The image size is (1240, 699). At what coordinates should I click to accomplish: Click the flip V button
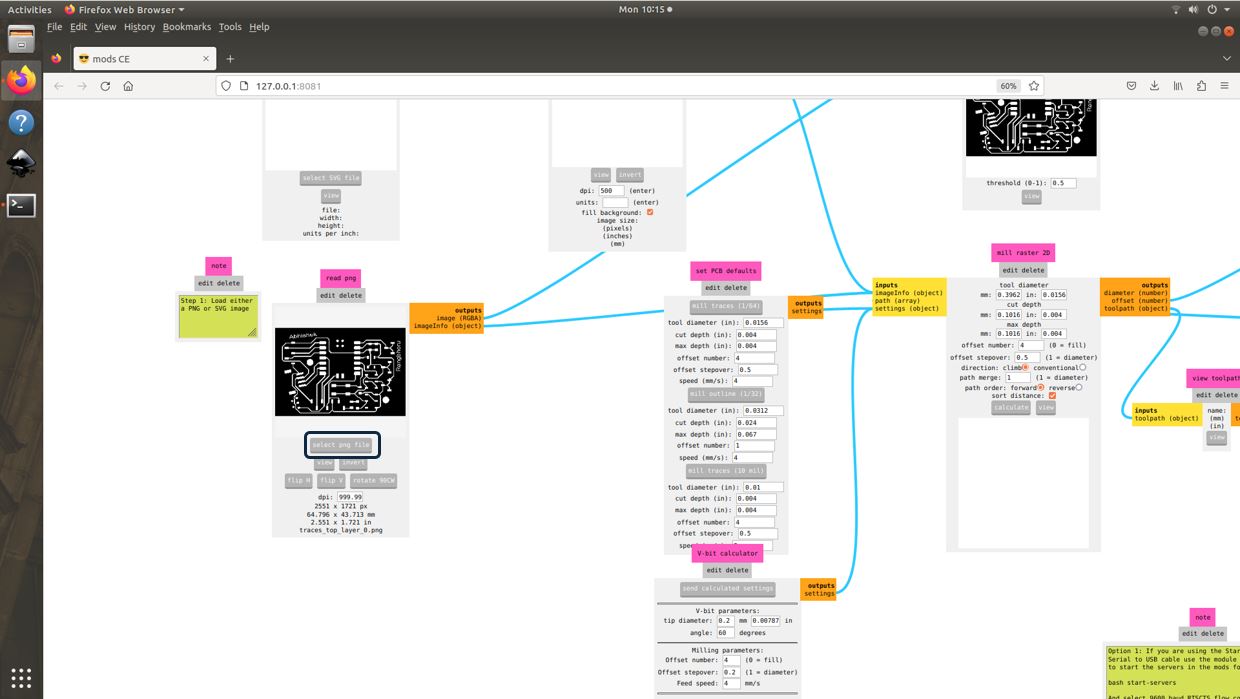click(x=331, y=481)
